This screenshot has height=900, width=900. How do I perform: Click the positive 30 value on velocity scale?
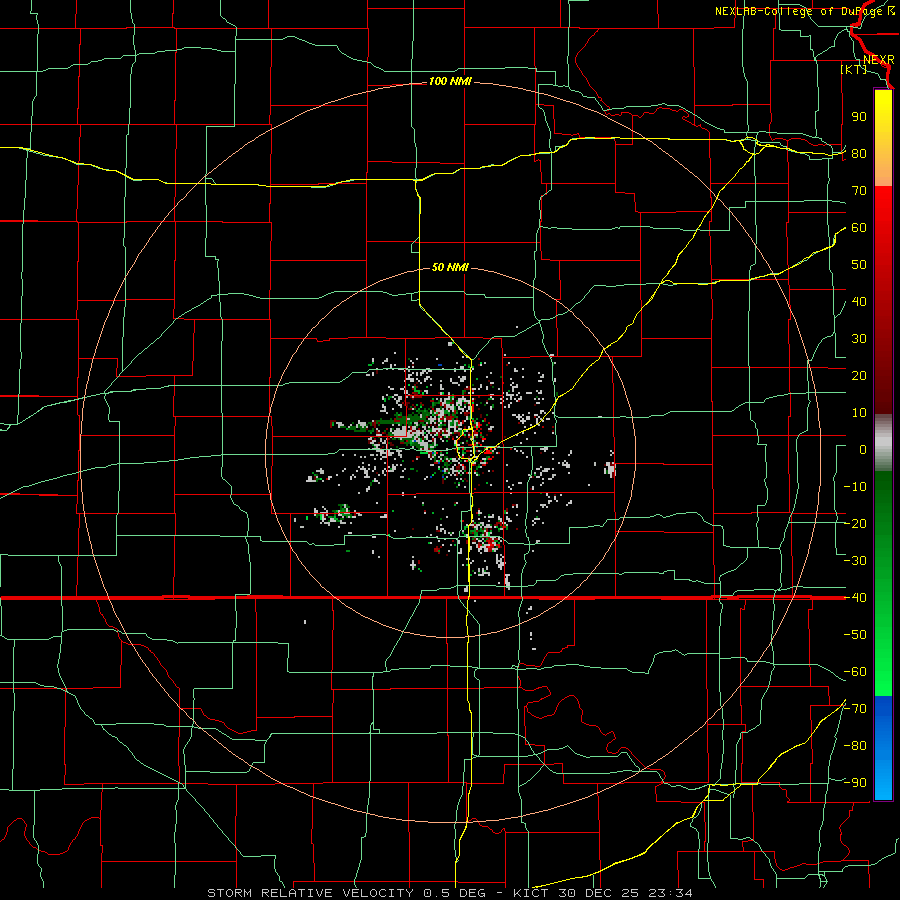859,339
